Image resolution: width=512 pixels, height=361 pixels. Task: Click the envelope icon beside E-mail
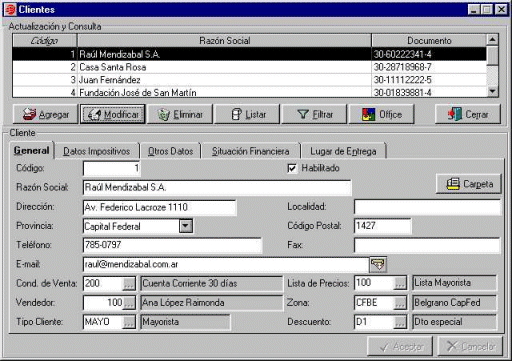coord(378,265)
